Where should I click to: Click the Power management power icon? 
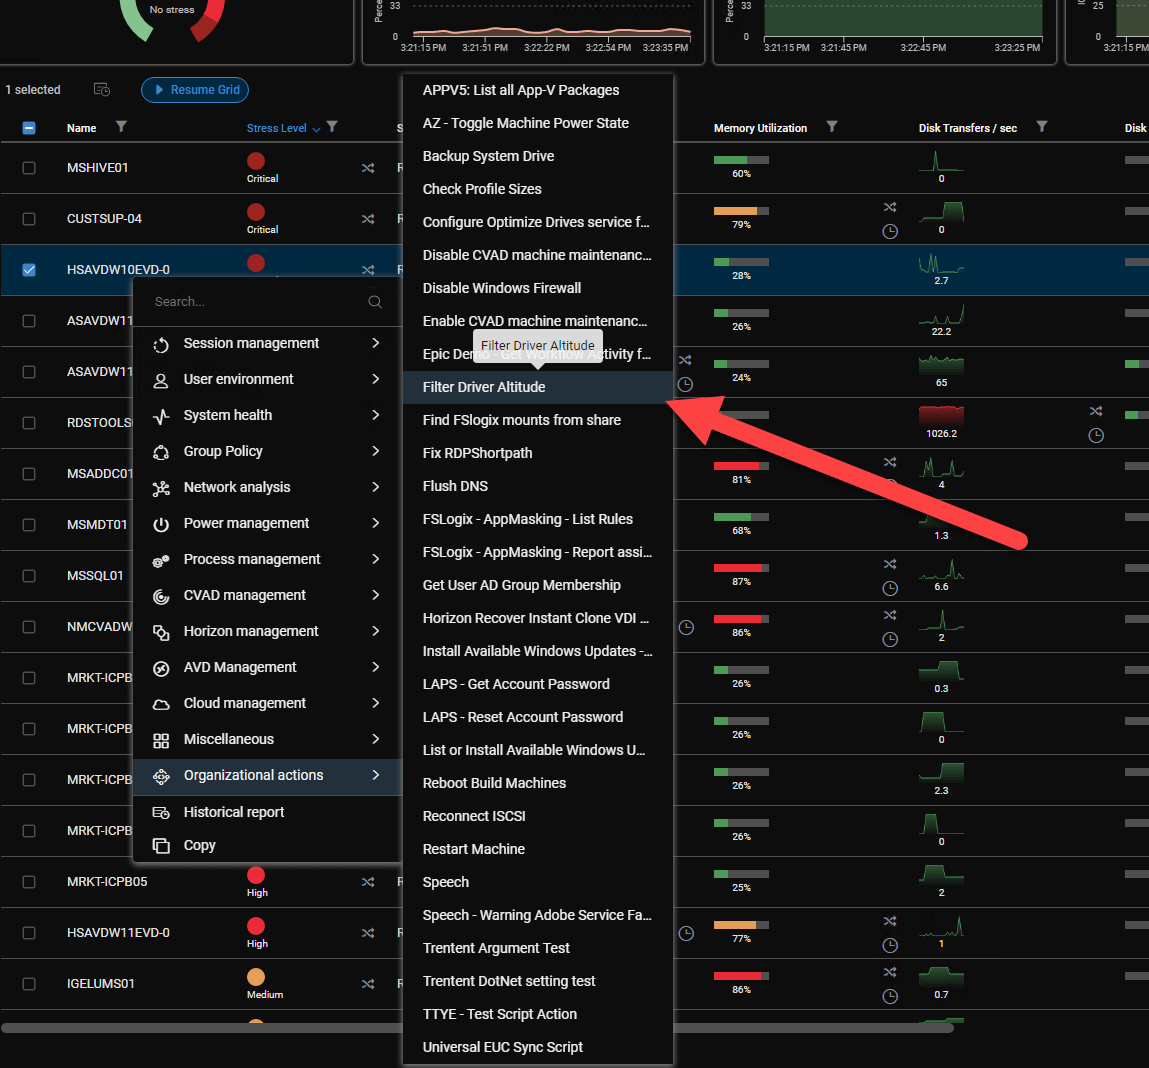(x=161, y=524)
